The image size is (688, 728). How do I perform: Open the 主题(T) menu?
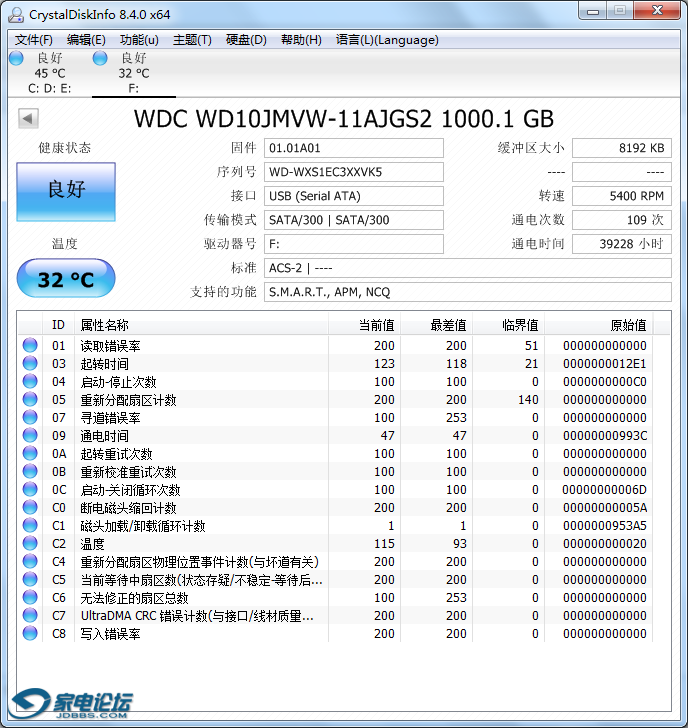tap(192, 40)
